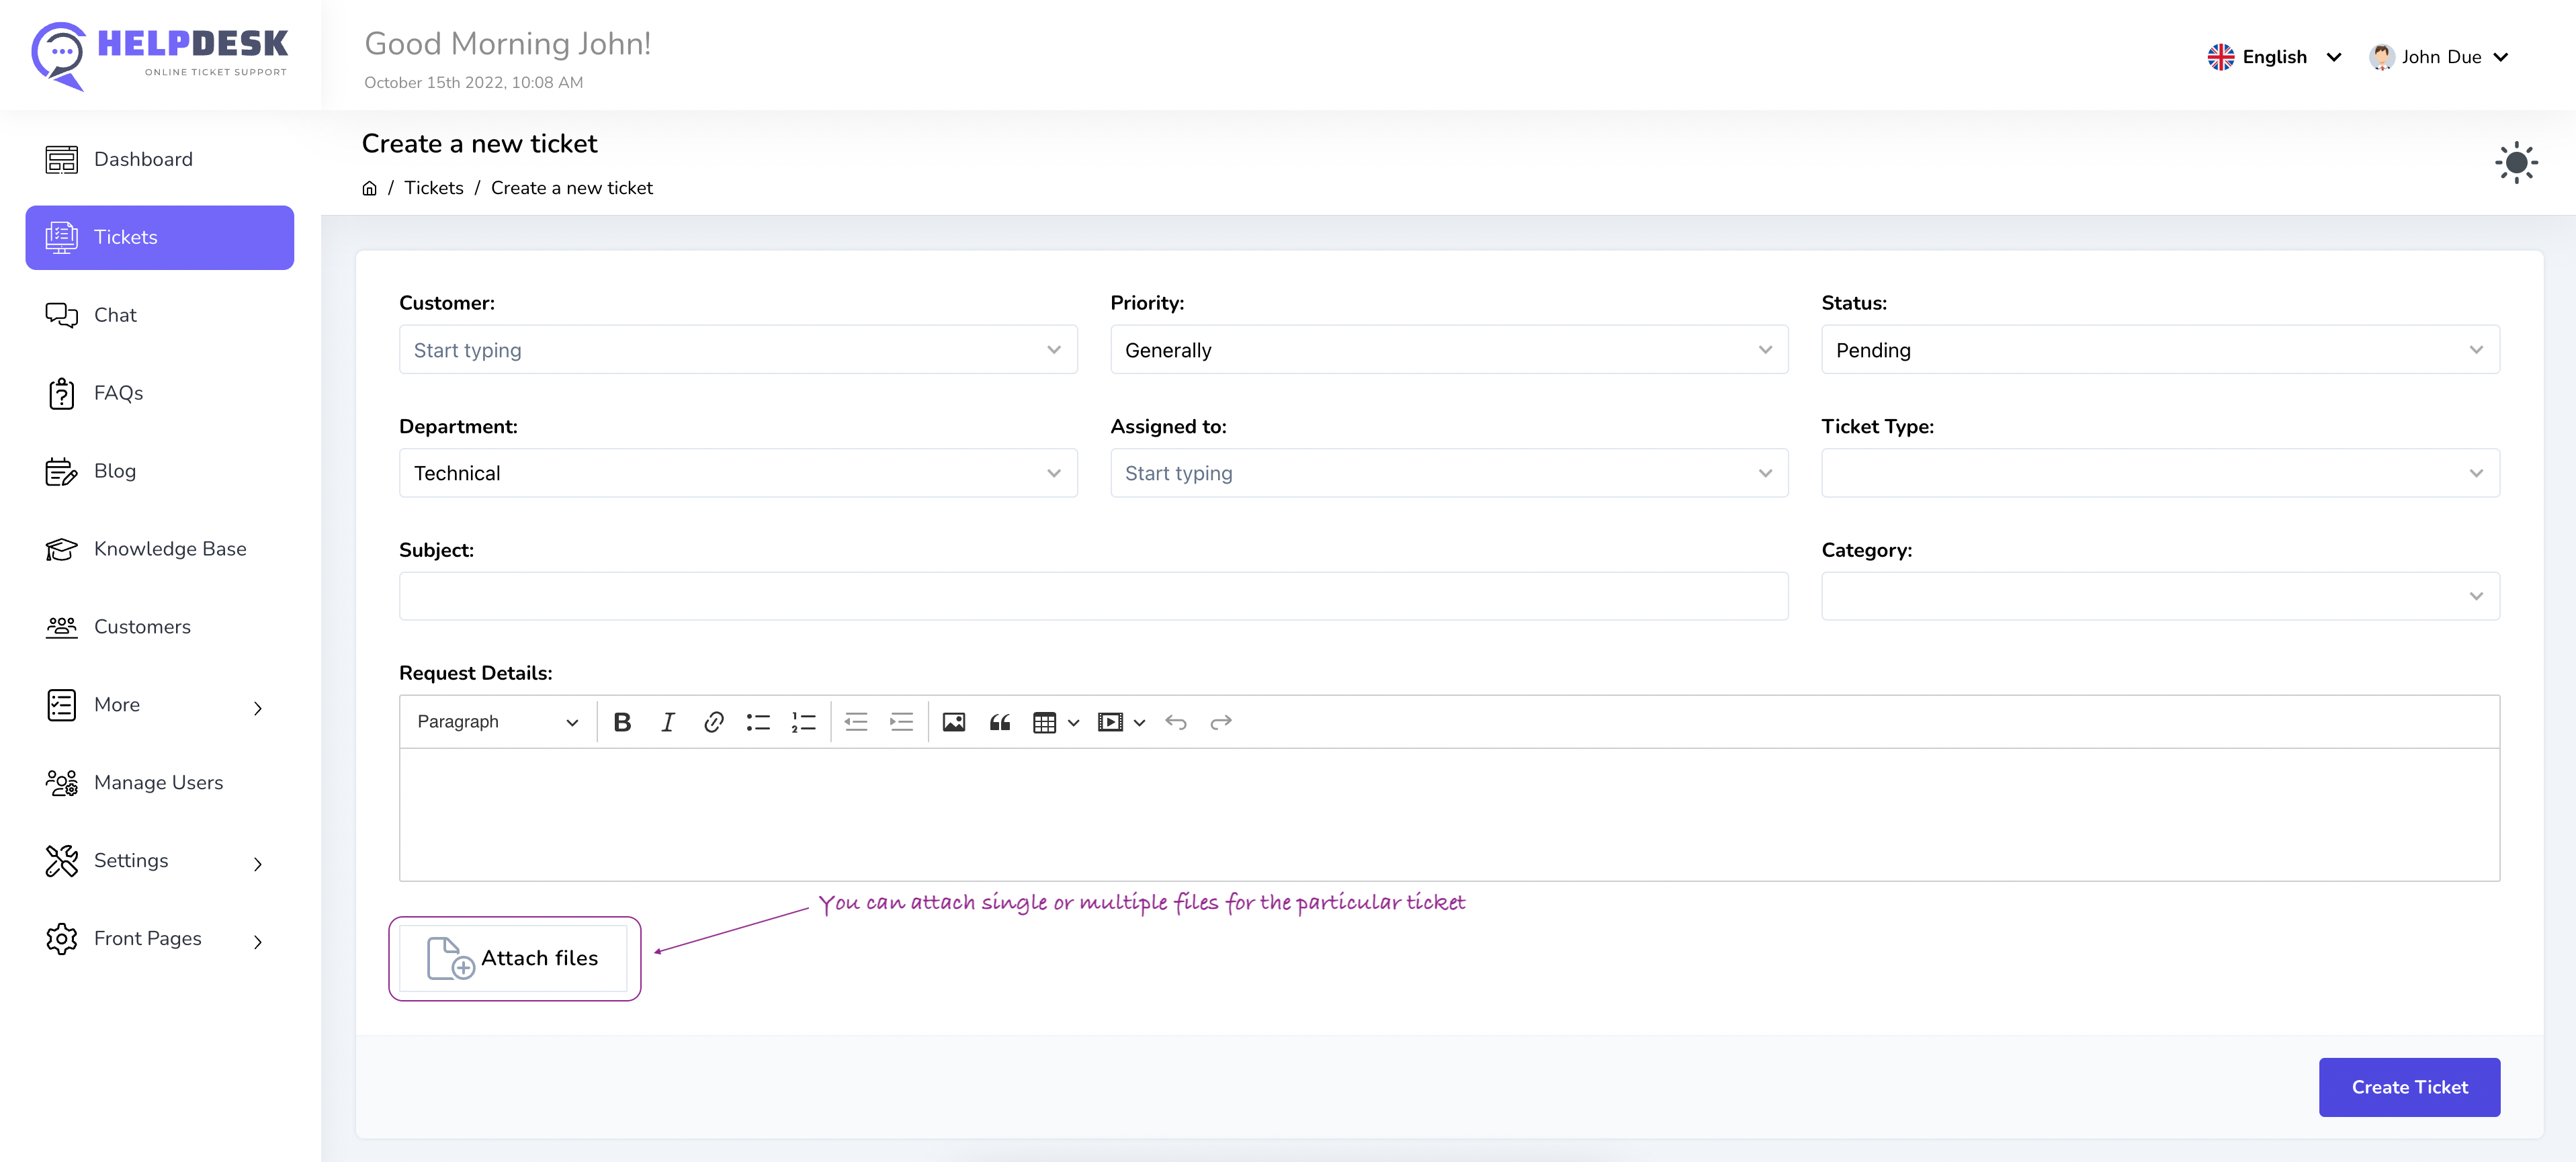Screen dimensions: 2576x1162
Task: Open the Status dropdown showing Pending
Action: coord(2159,350)
